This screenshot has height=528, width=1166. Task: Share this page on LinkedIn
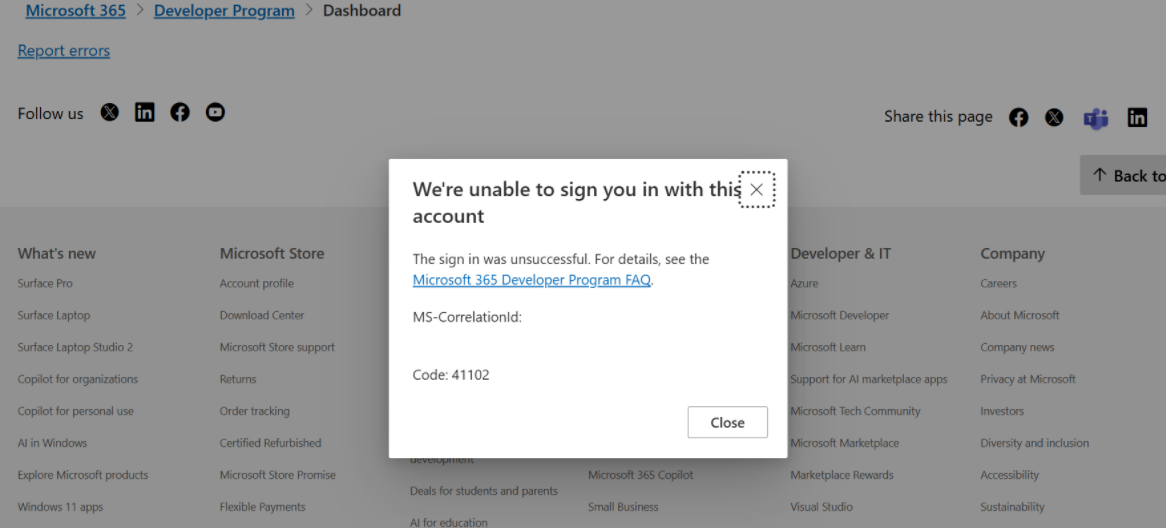pyautogui.click(x=1138, y=117)
